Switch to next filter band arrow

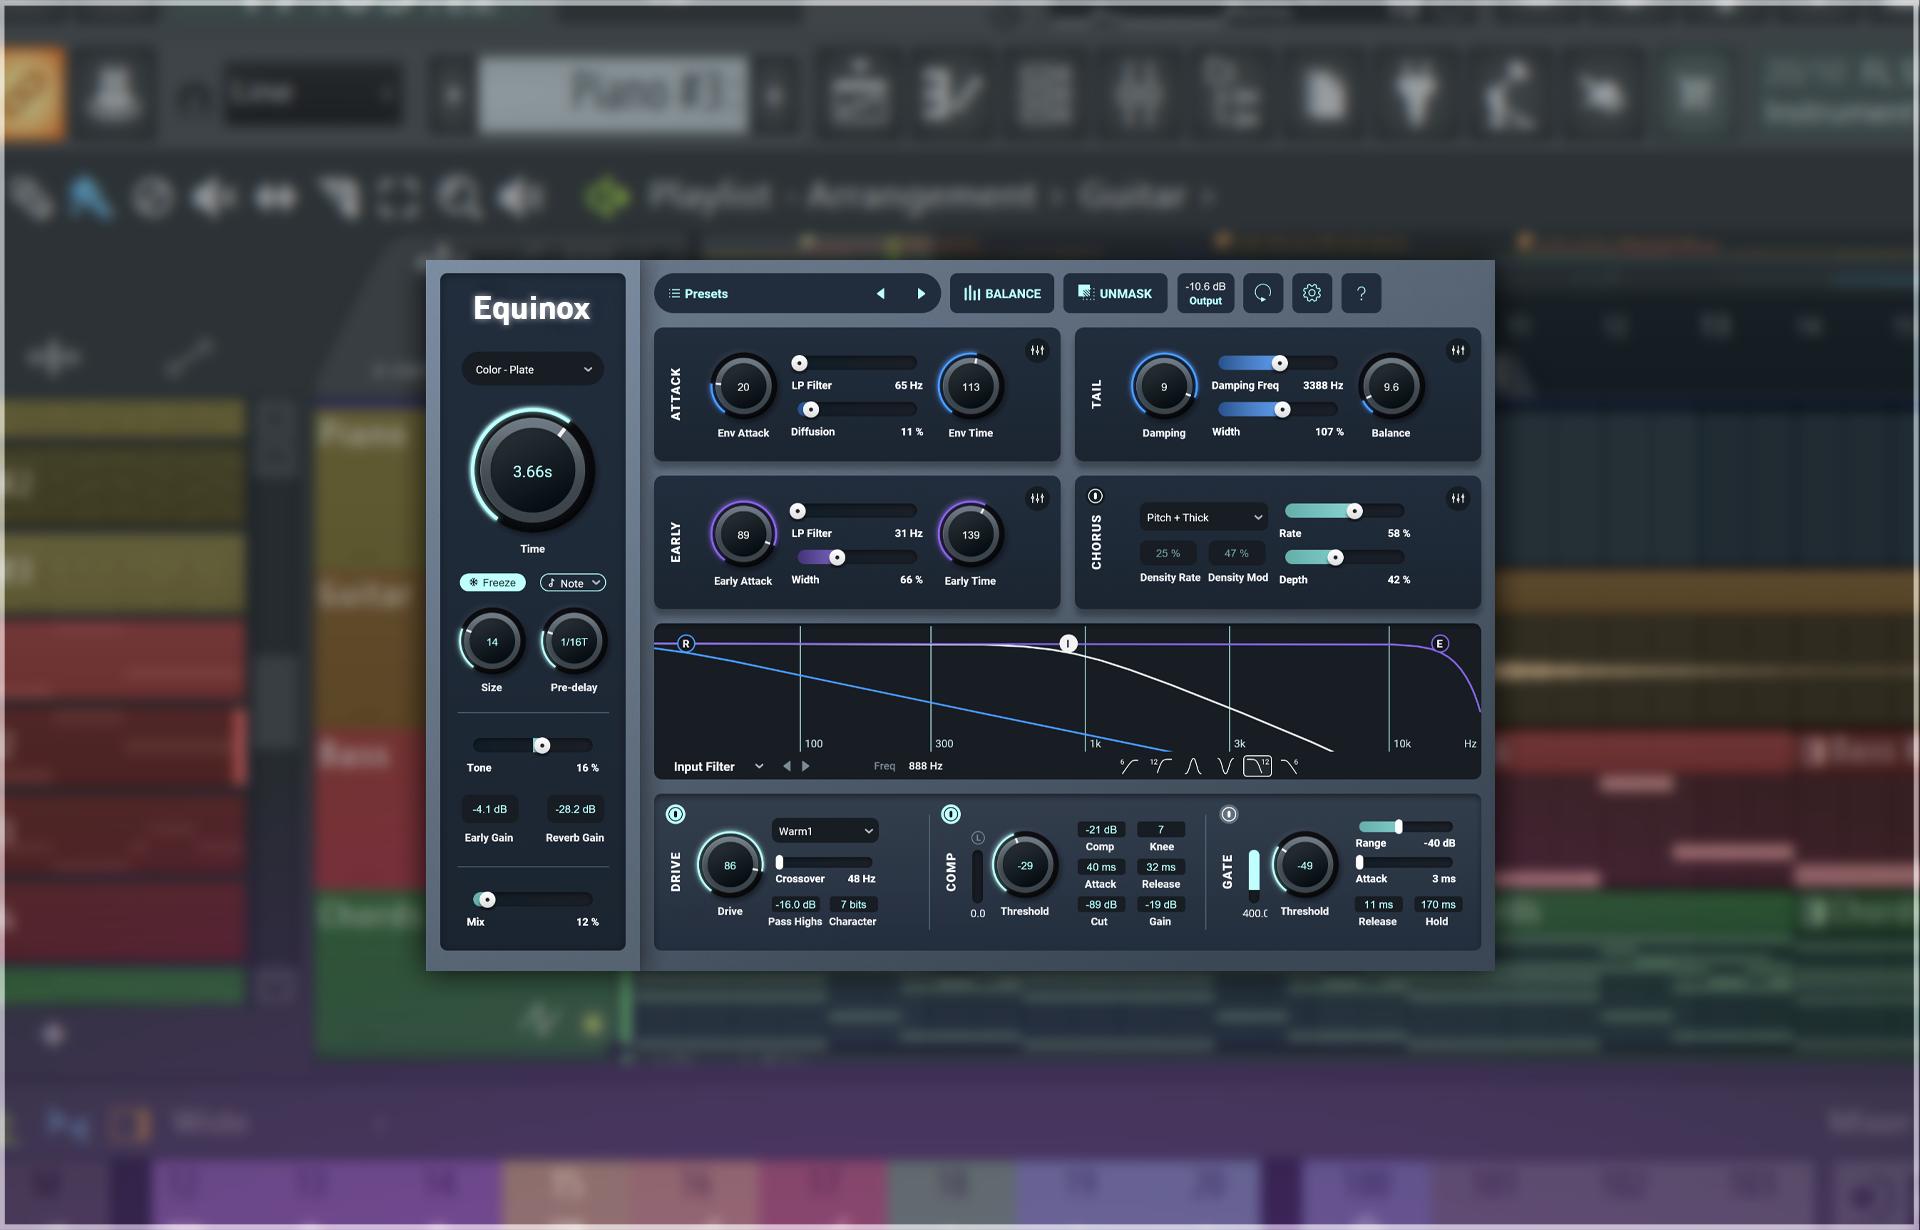pos(806,766)
